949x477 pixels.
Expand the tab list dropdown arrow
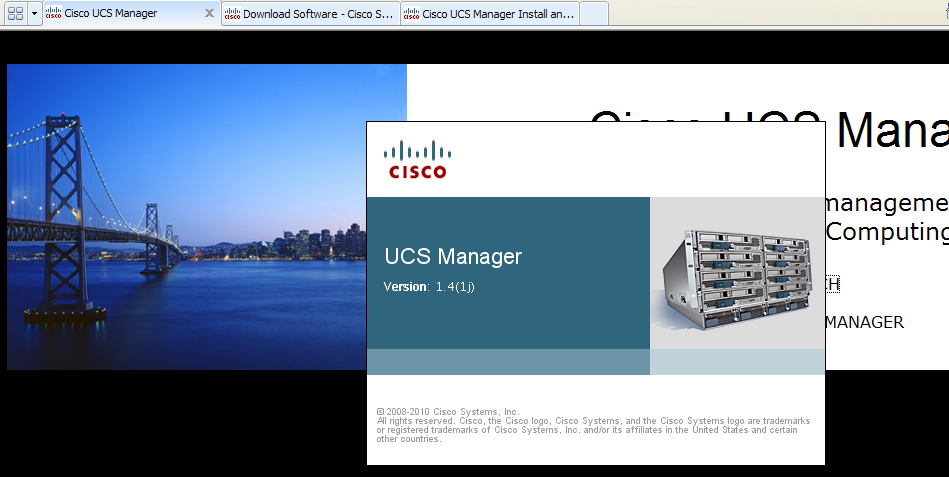click(34, 13)
